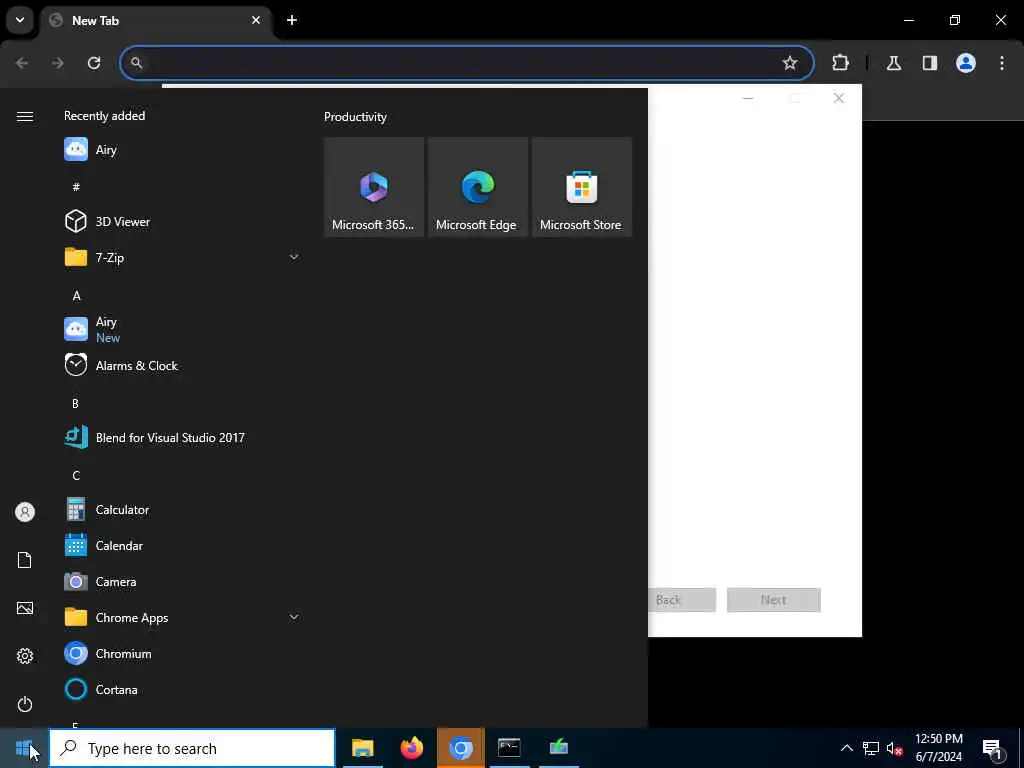
Task: Show hidden system tray icons
Action: (846, 748)
